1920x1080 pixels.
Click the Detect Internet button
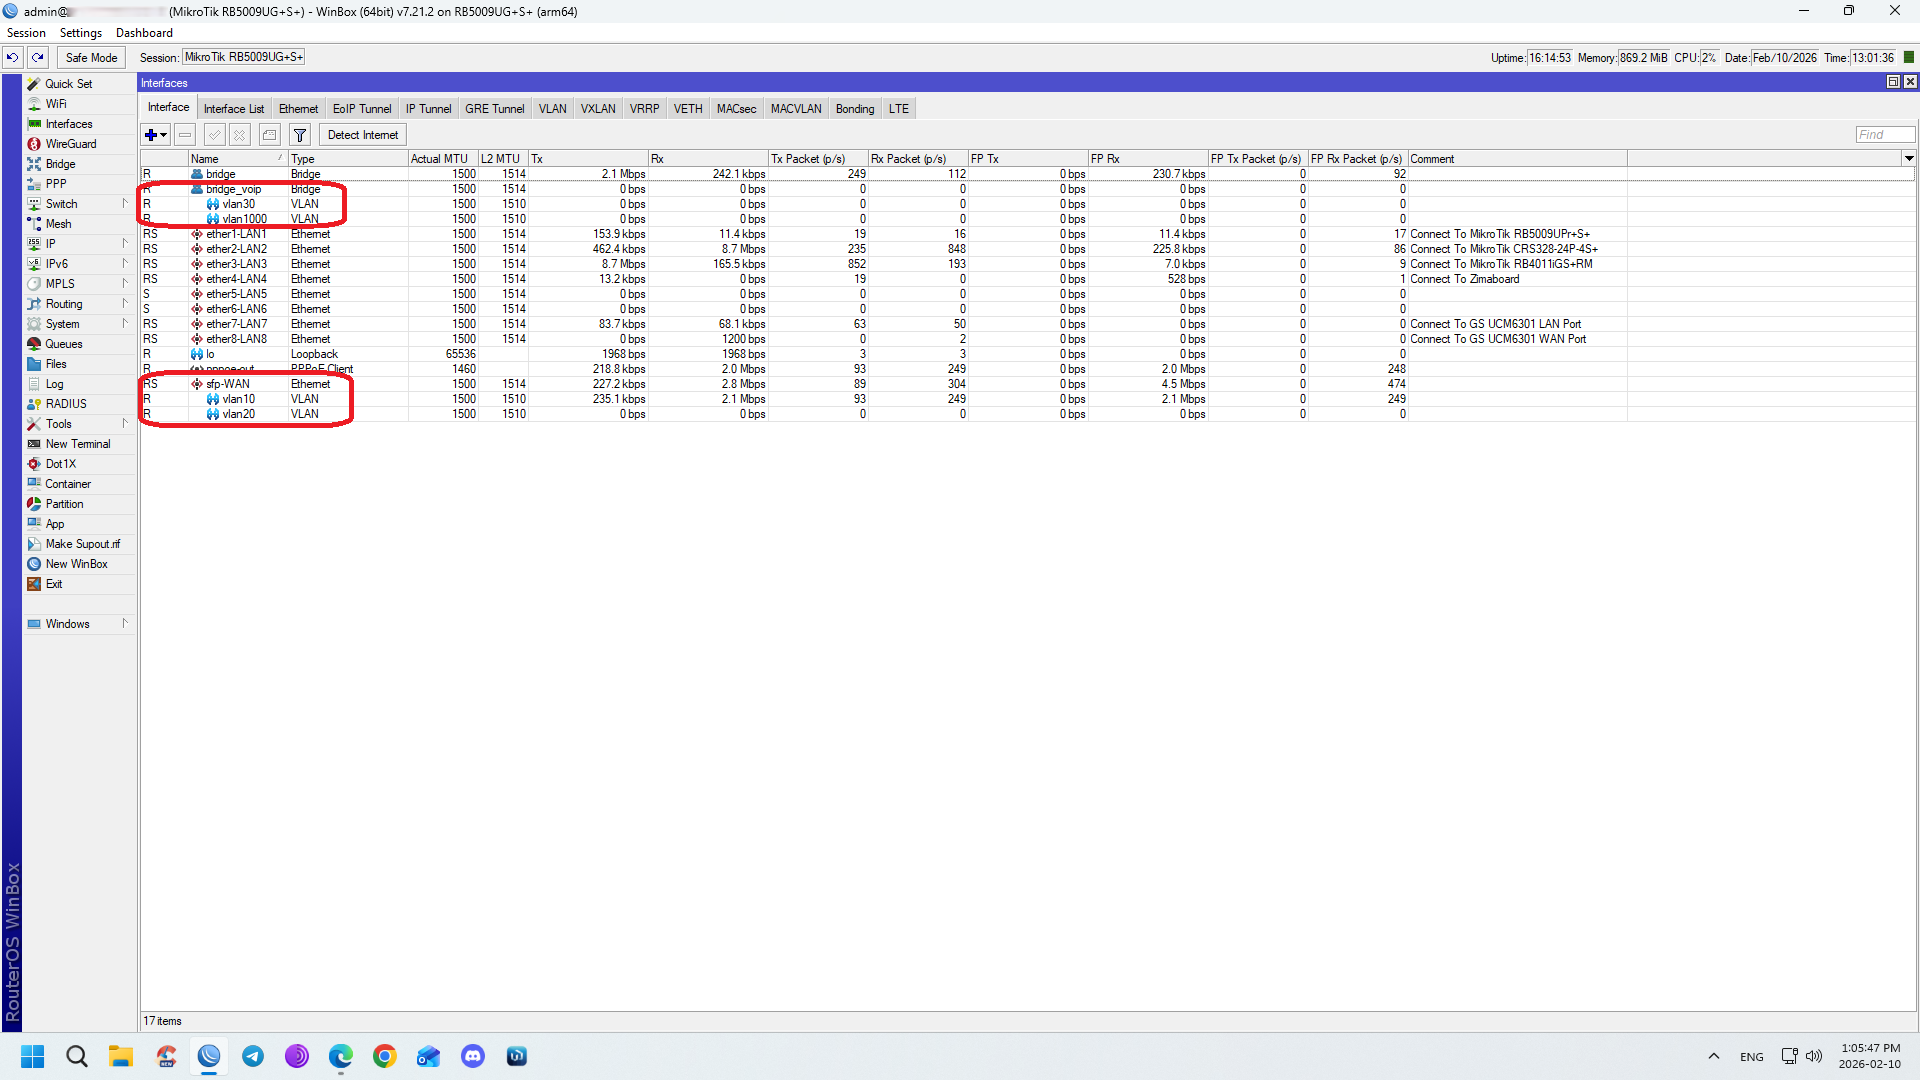362,135
